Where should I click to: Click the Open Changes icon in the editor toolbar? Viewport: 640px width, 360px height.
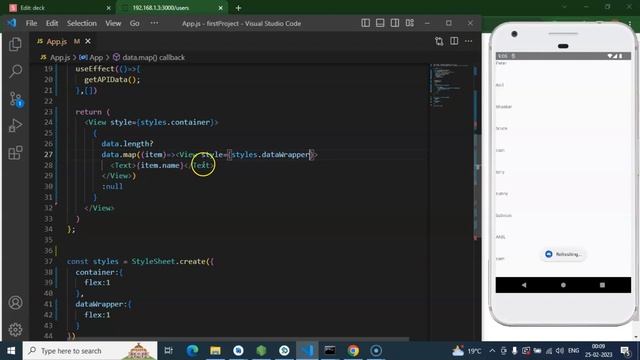click(439, 41)
